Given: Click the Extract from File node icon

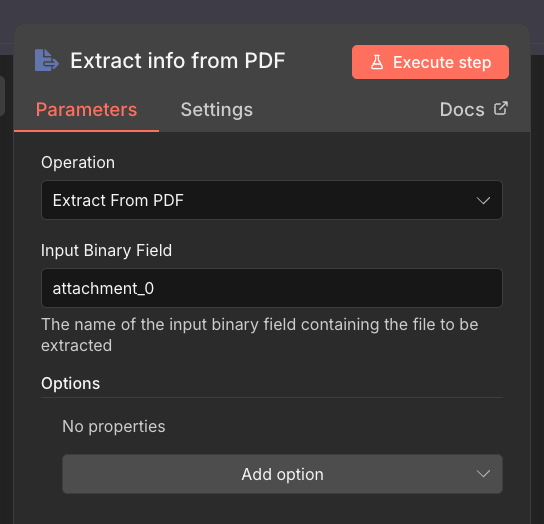Looking at the screenshot, I should pyautogui.click(x=46, y=60).
